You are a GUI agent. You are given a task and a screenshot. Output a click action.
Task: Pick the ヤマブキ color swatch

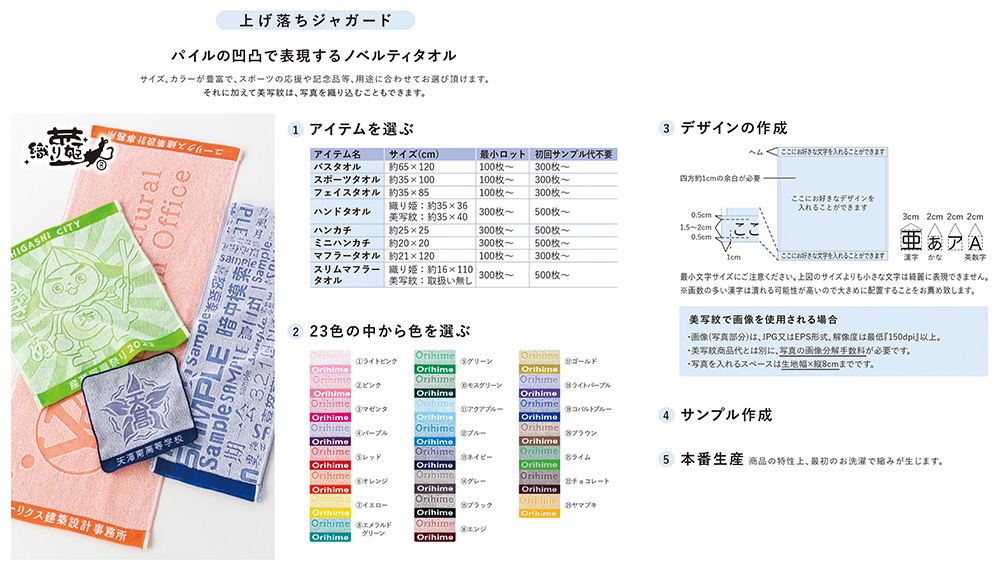(x=539, y=506)
